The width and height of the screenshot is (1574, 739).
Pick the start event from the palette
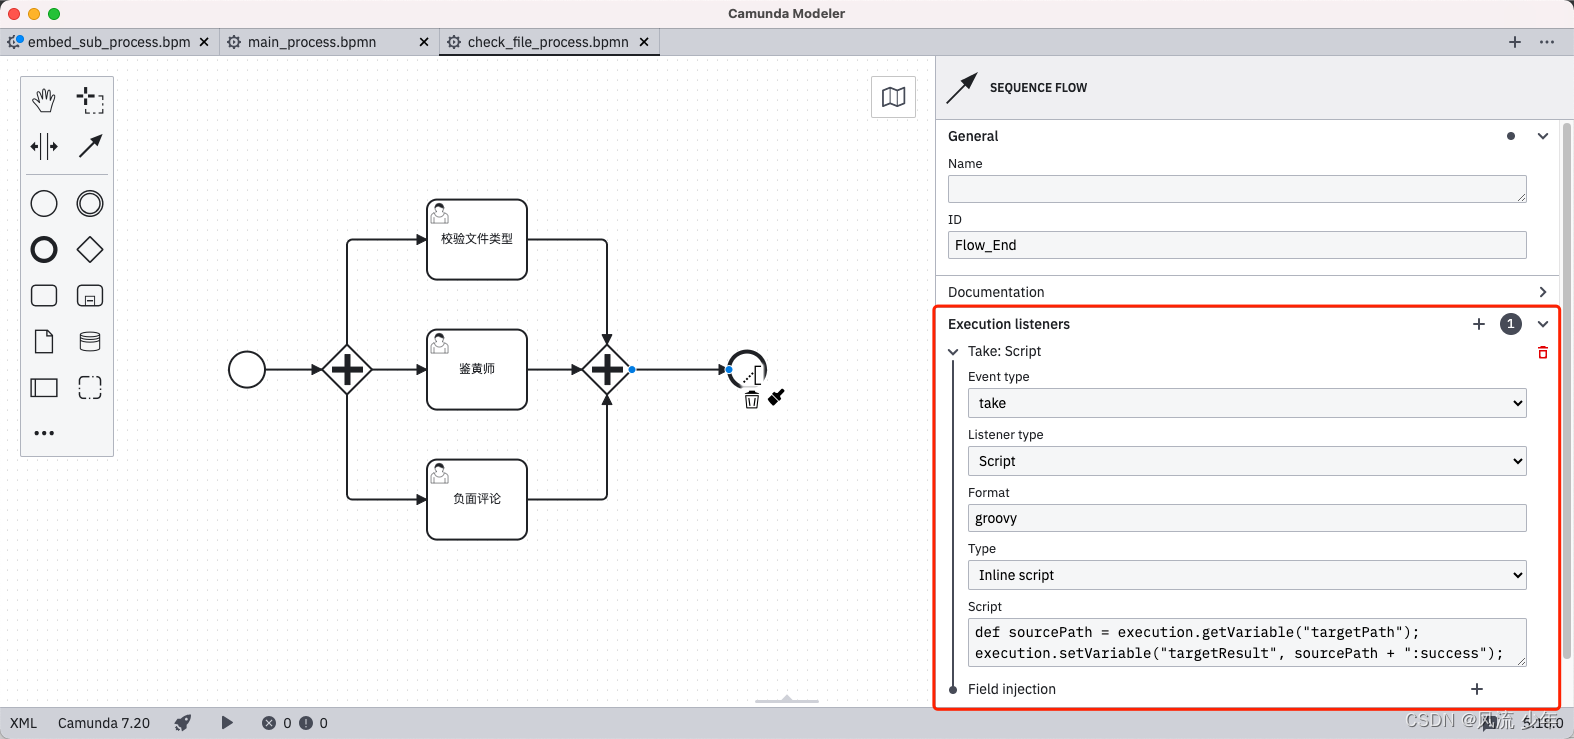[x=44, y=204]
